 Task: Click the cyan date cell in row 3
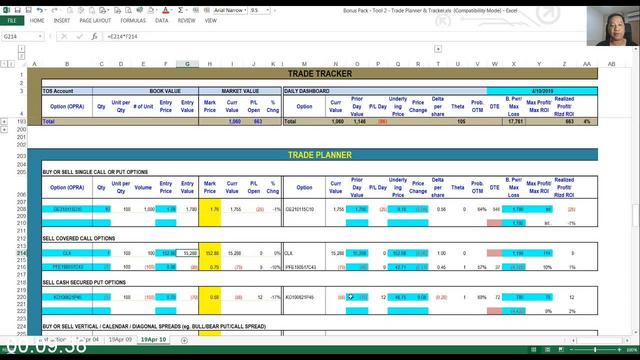[542, 91]
